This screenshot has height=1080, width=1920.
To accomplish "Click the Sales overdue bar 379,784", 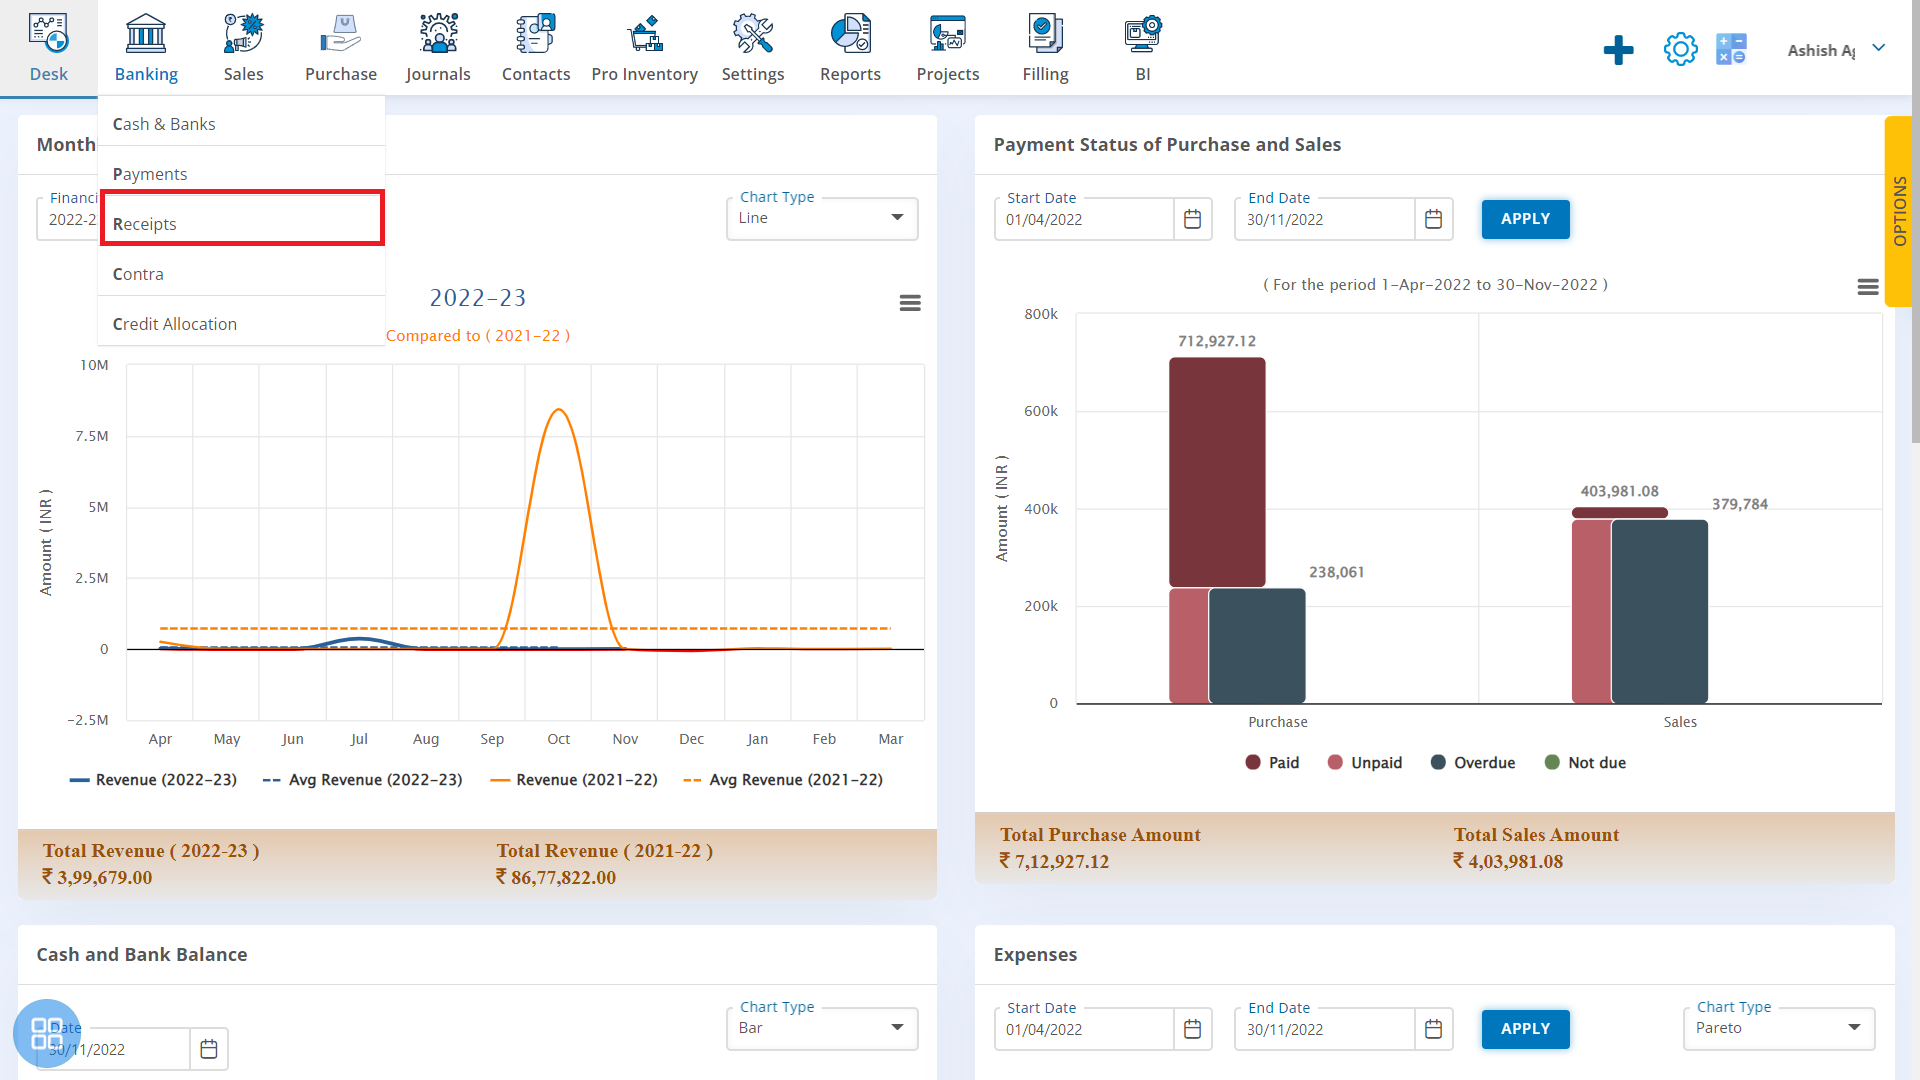I will 1660,612.
